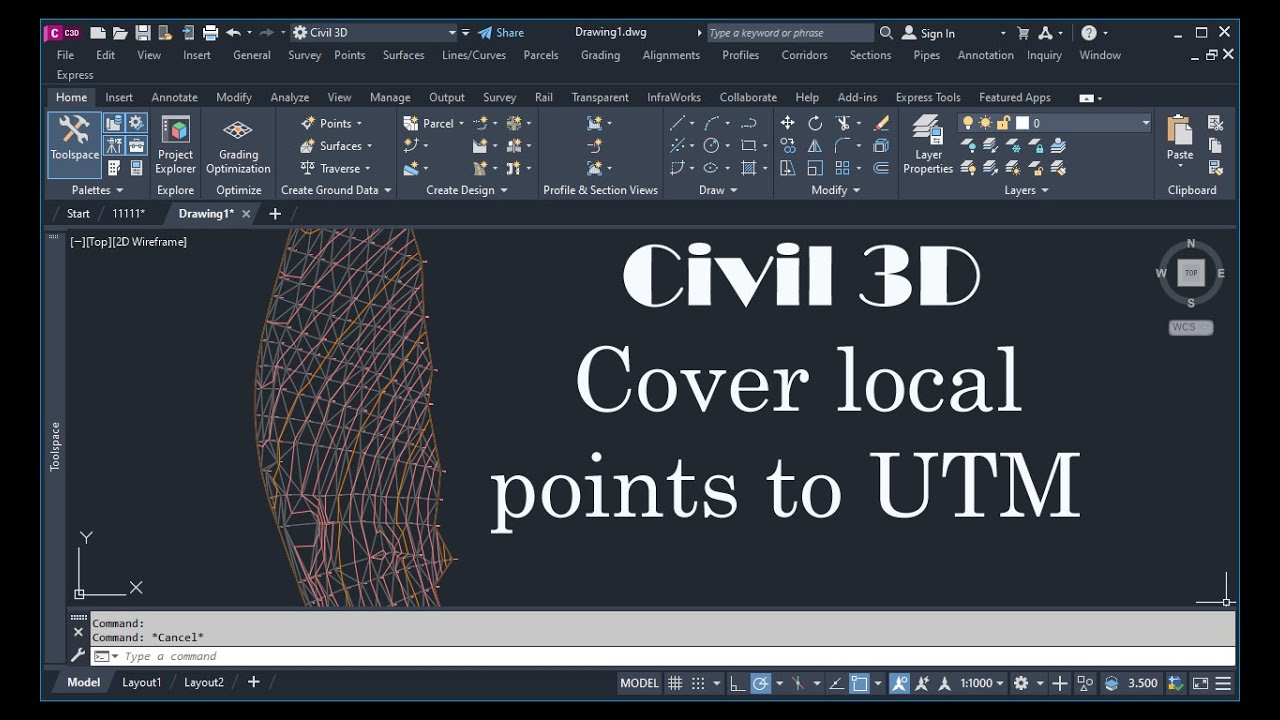Click the [2D Wireframe] visual style label
Screen dimensions: 1280x720
(x=149, y=242)
